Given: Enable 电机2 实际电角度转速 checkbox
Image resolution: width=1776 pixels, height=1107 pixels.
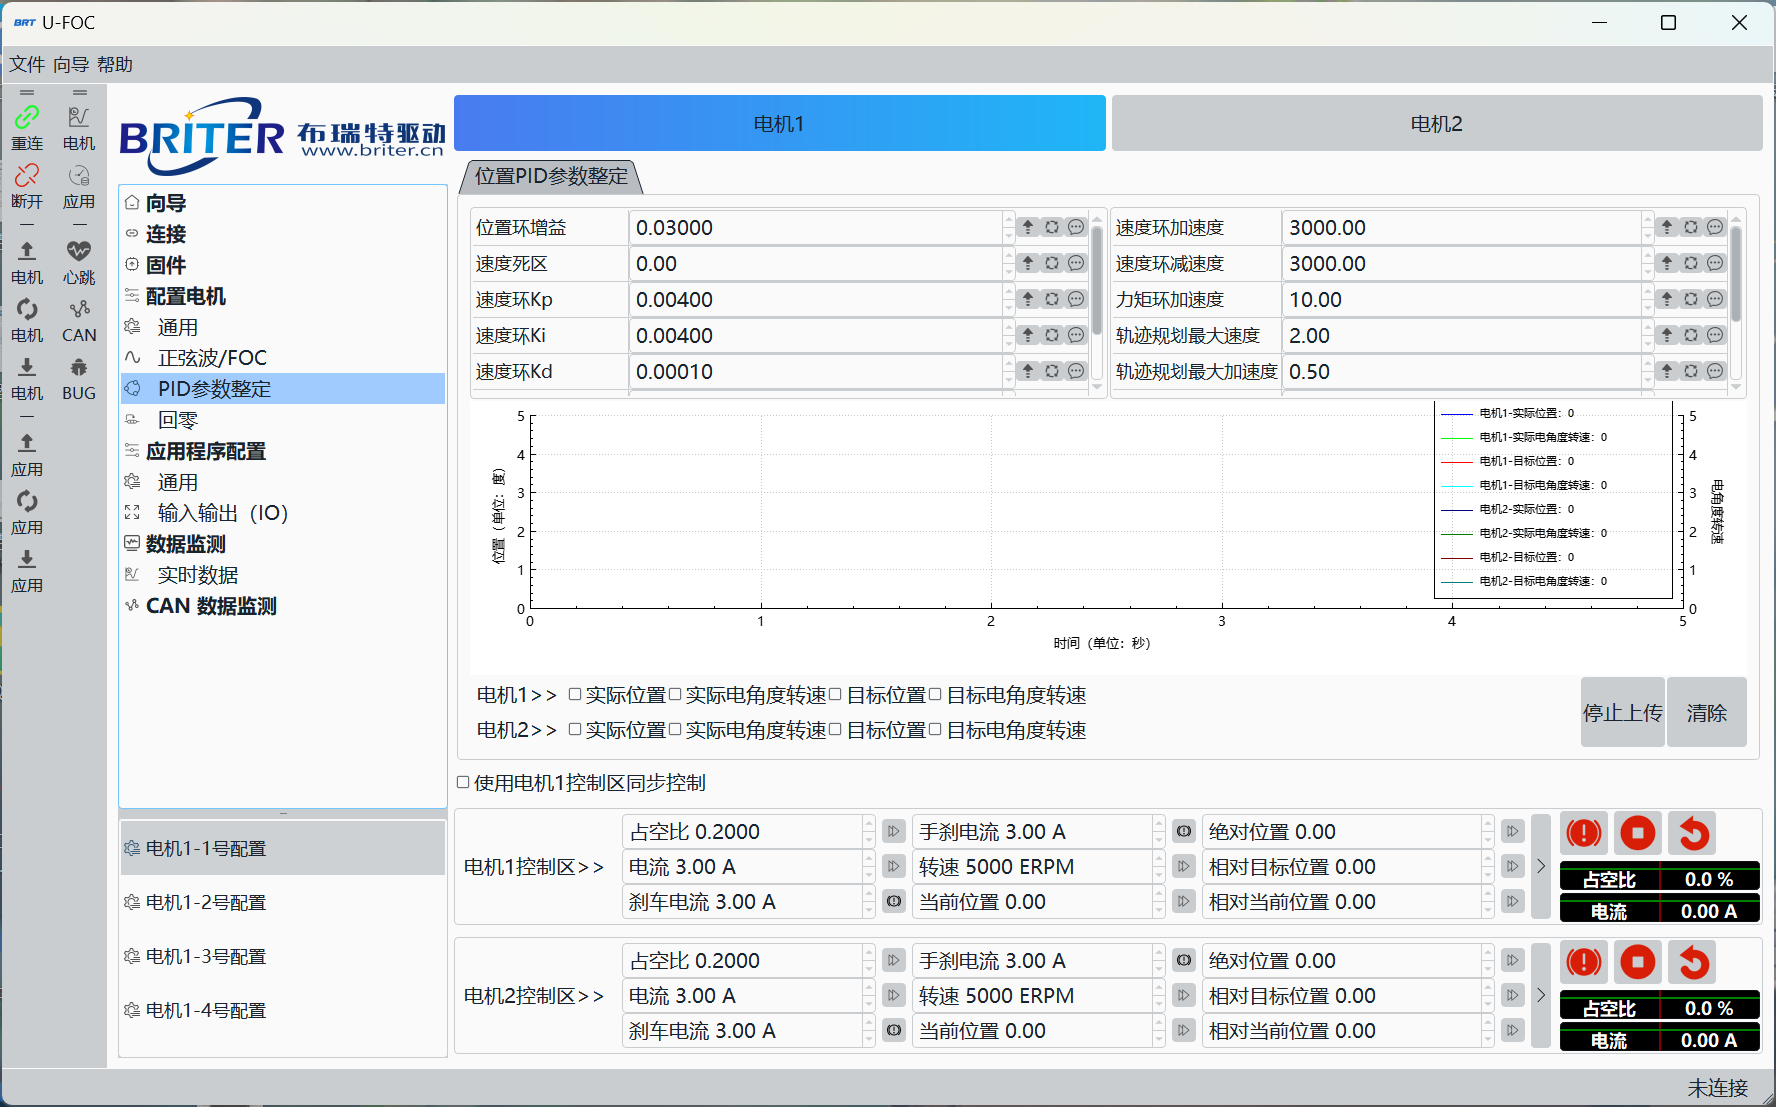Looking at the screenshot, I should click(x=675, y=729).
